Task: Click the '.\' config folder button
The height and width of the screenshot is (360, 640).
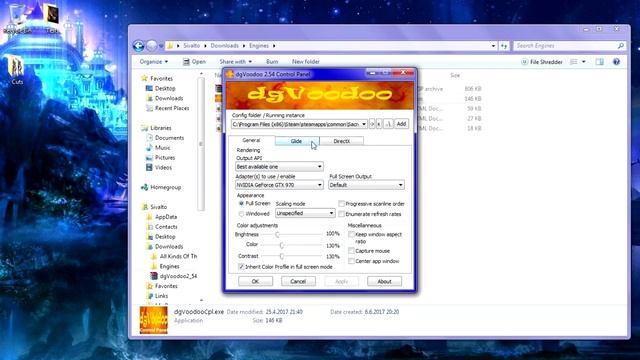Action: [388, 124]
